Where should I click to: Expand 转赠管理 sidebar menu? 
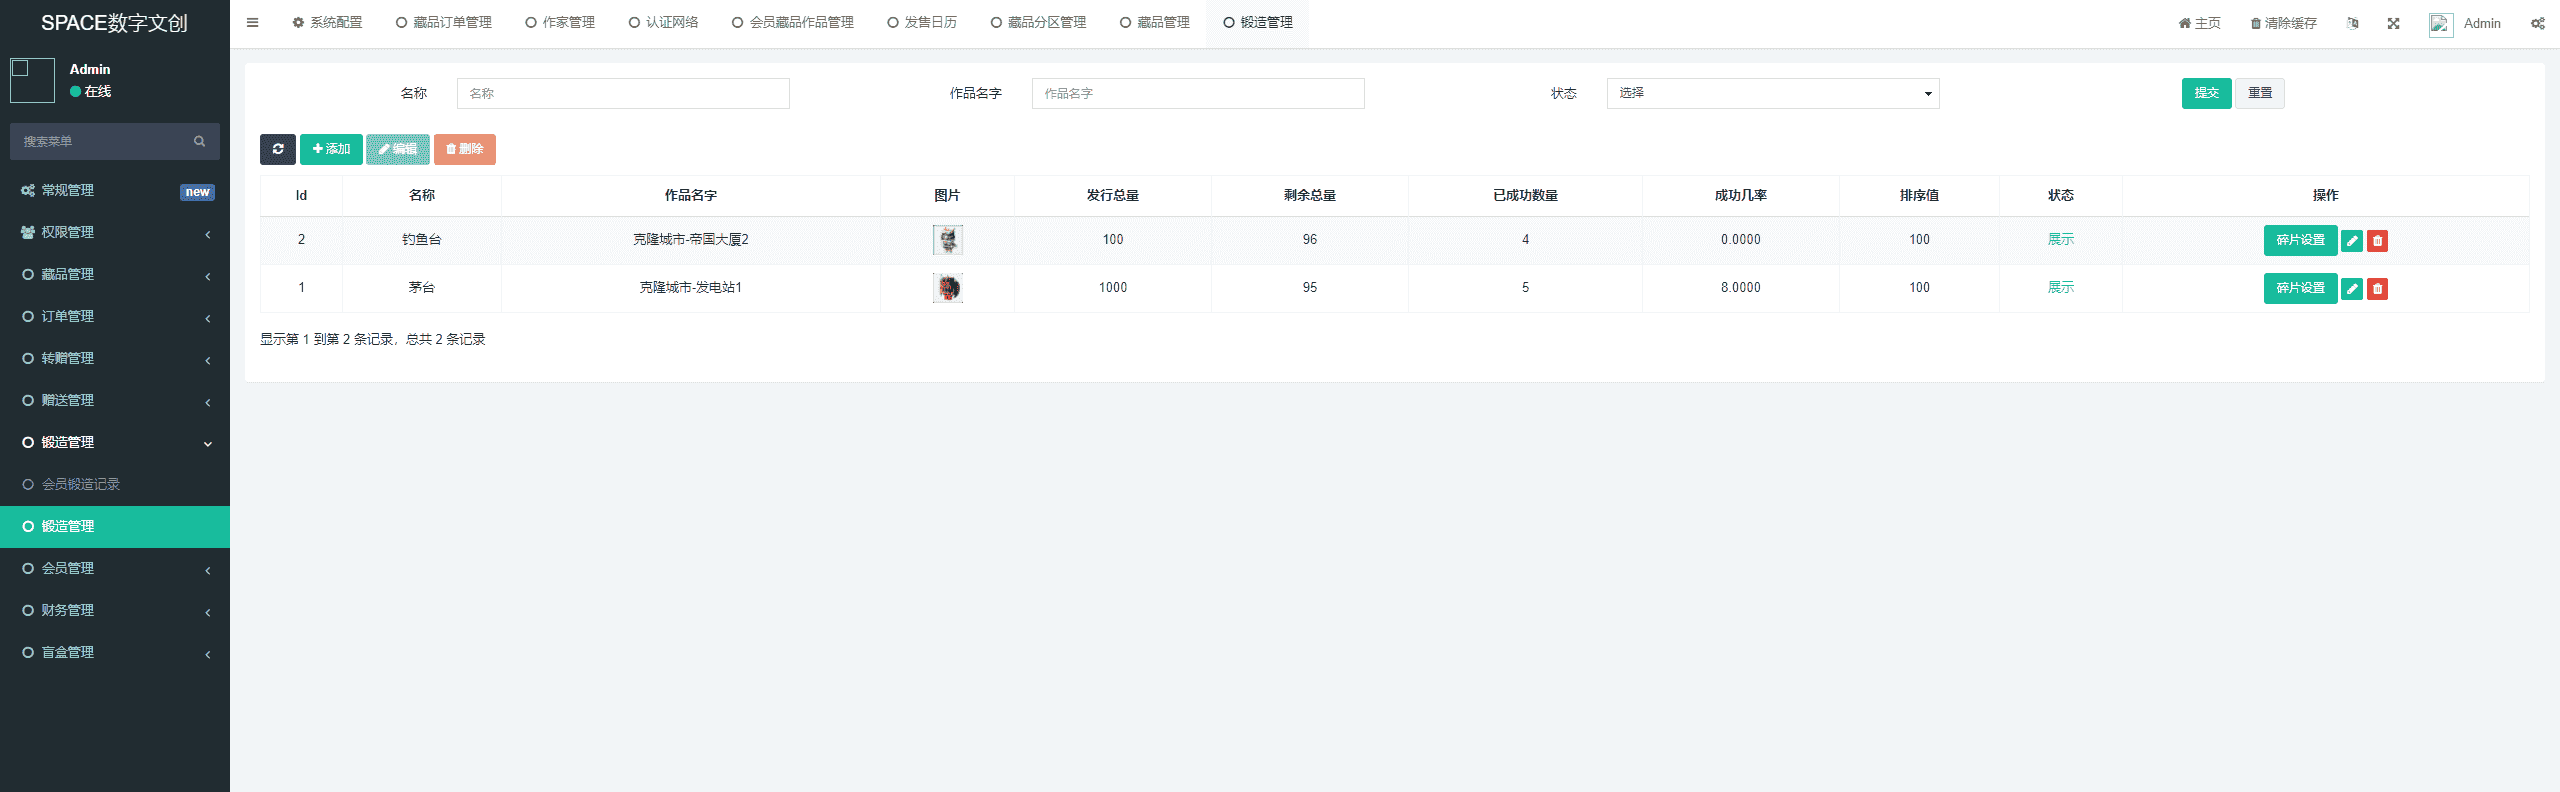click(x=115, y=358)
